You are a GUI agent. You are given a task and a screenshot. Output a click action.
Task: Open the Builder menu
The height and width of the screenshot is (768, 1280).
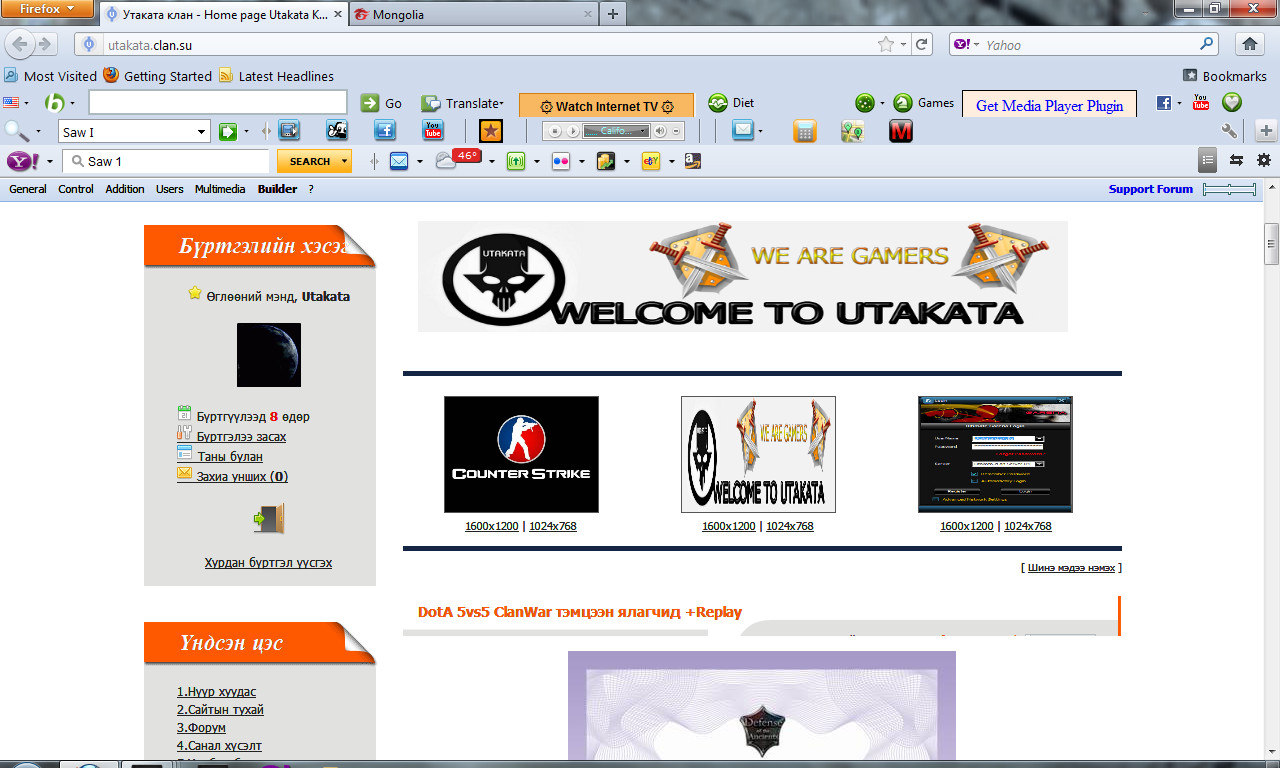[x=277, y=189]
